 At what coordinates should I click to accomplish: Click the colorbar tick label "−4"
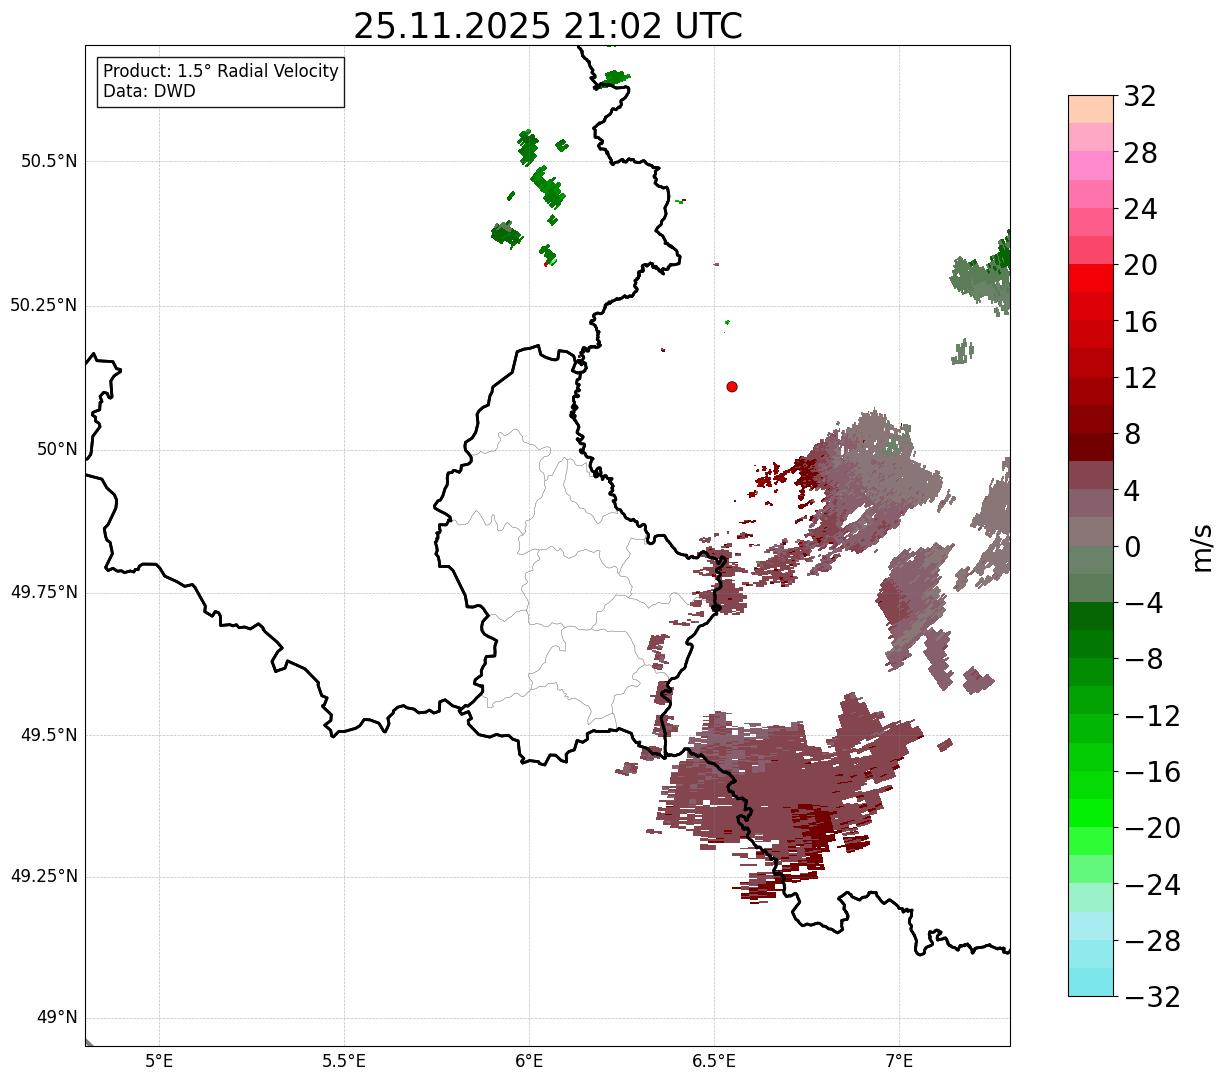coord(1142,604)
